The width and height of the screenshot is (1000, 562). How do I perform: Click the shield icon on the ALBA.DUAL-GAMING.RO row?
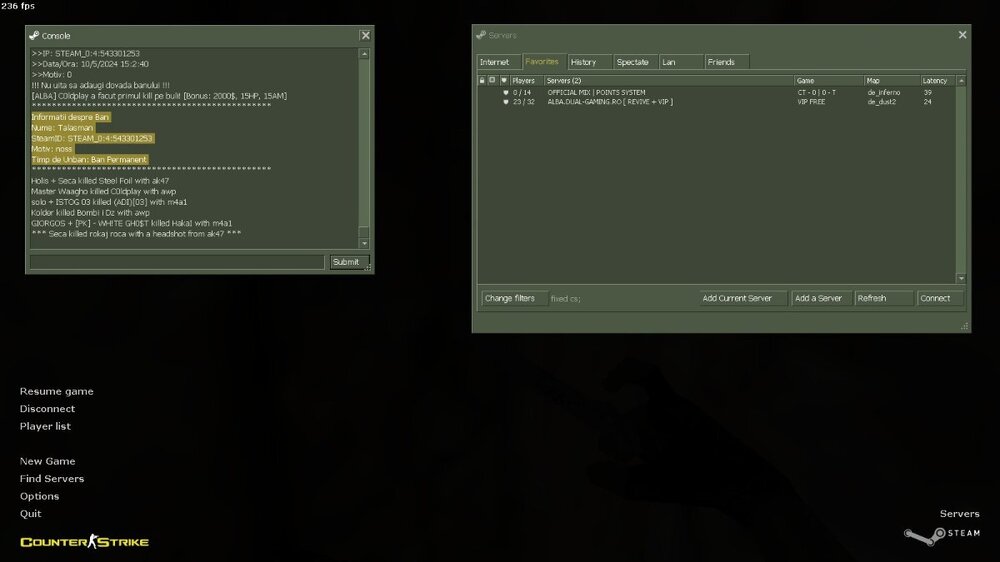(x=505, y=102)
